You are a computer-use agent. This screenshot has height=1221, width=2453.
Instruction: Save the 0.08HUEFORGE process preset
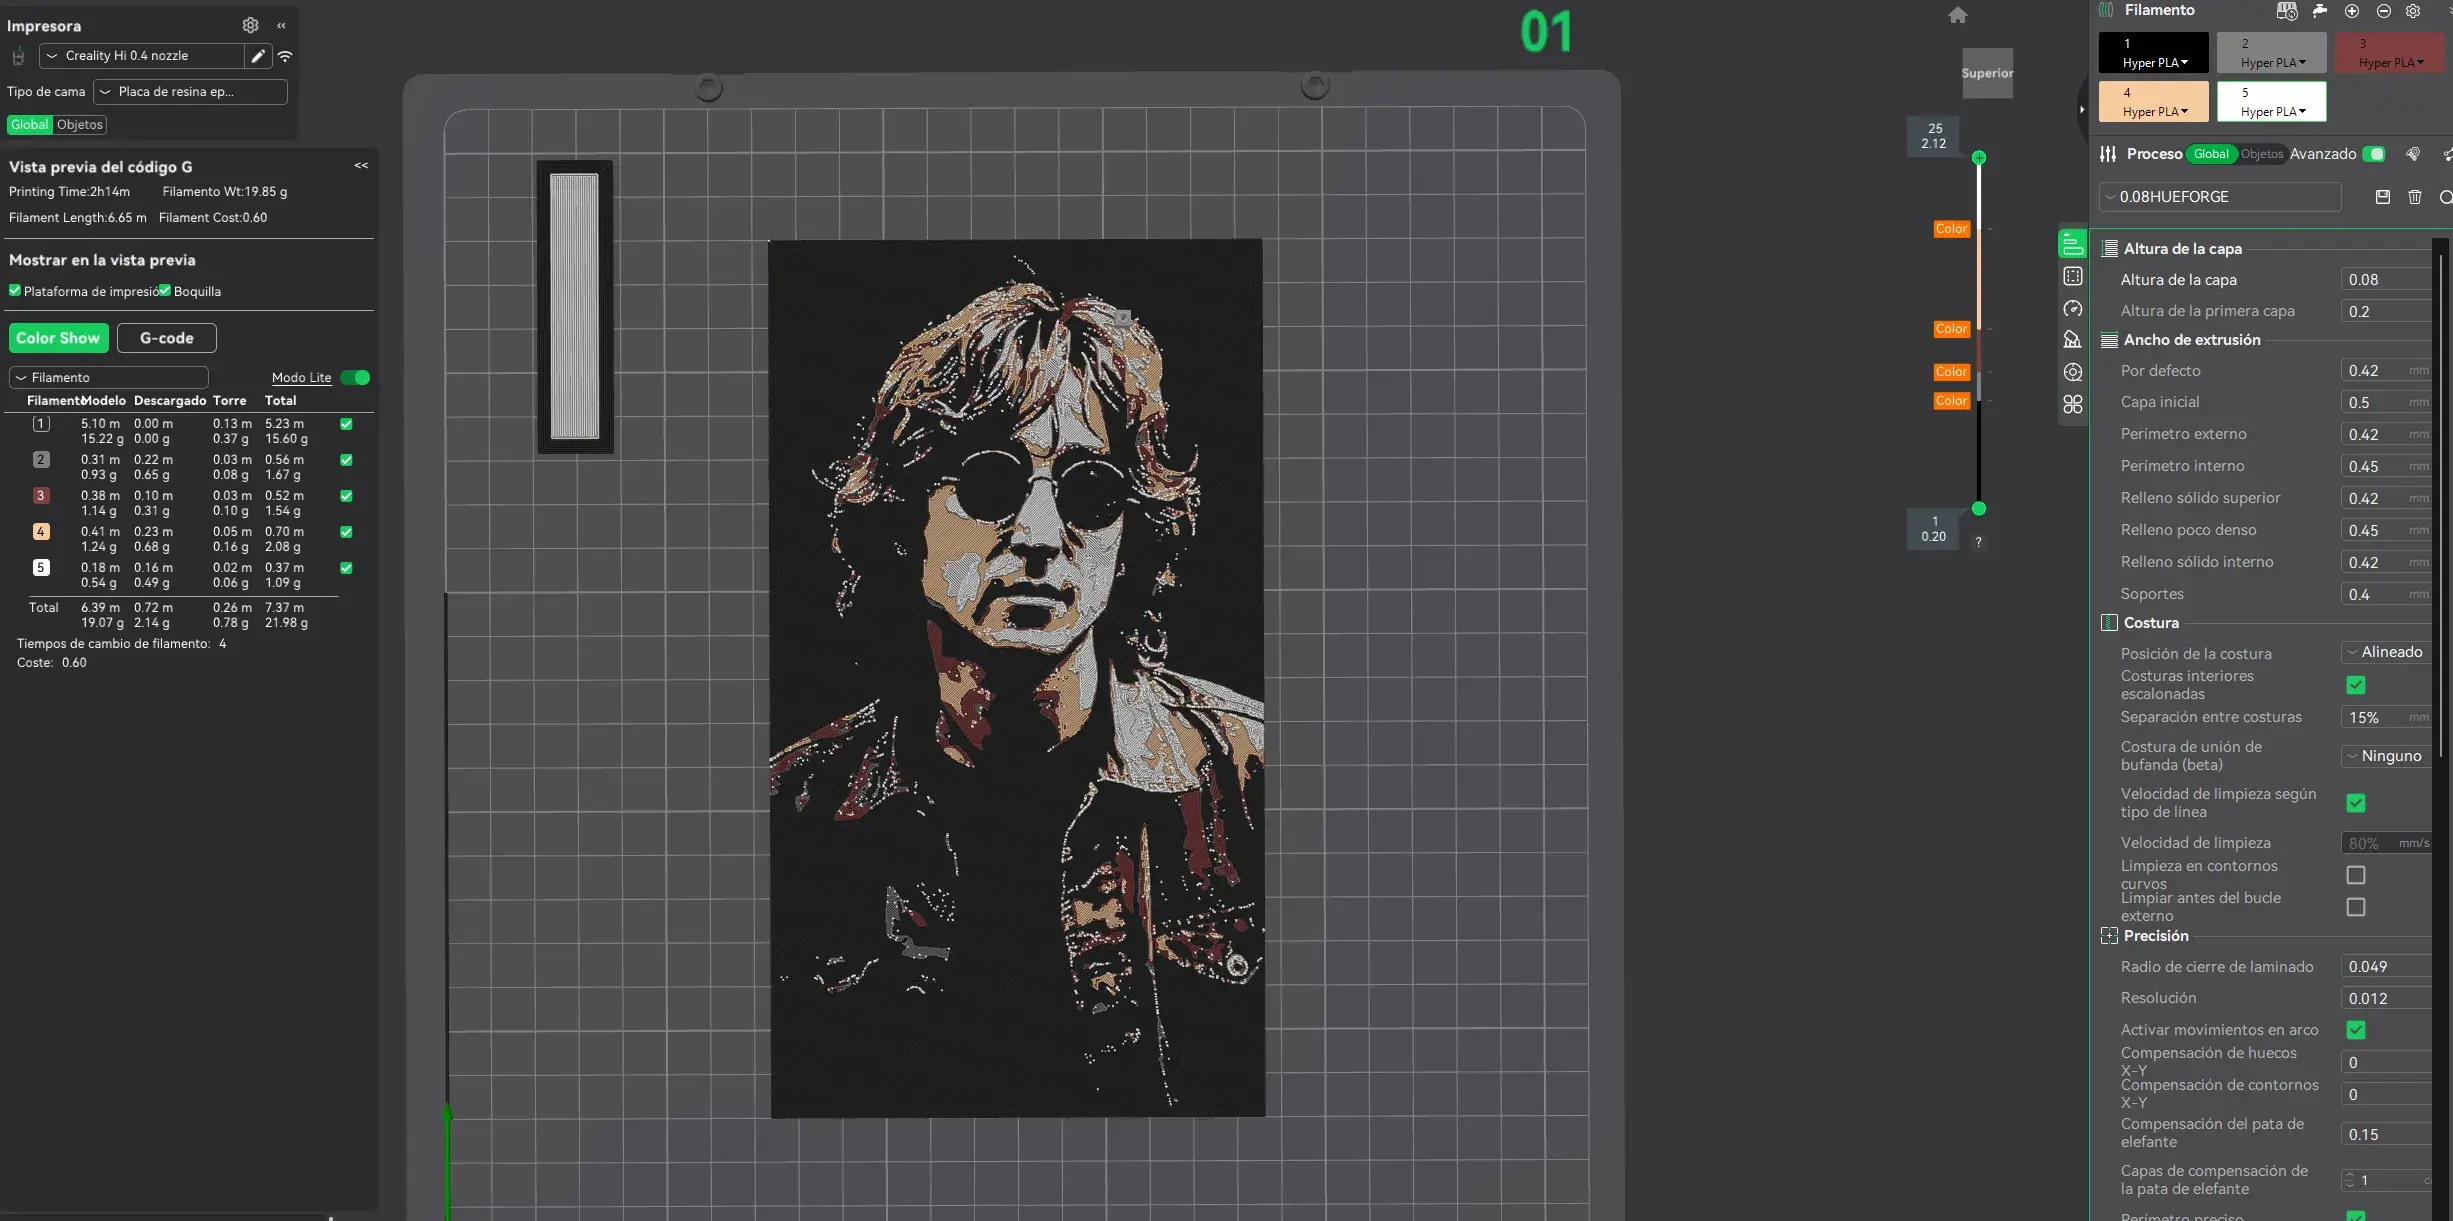click(2383, 197)
